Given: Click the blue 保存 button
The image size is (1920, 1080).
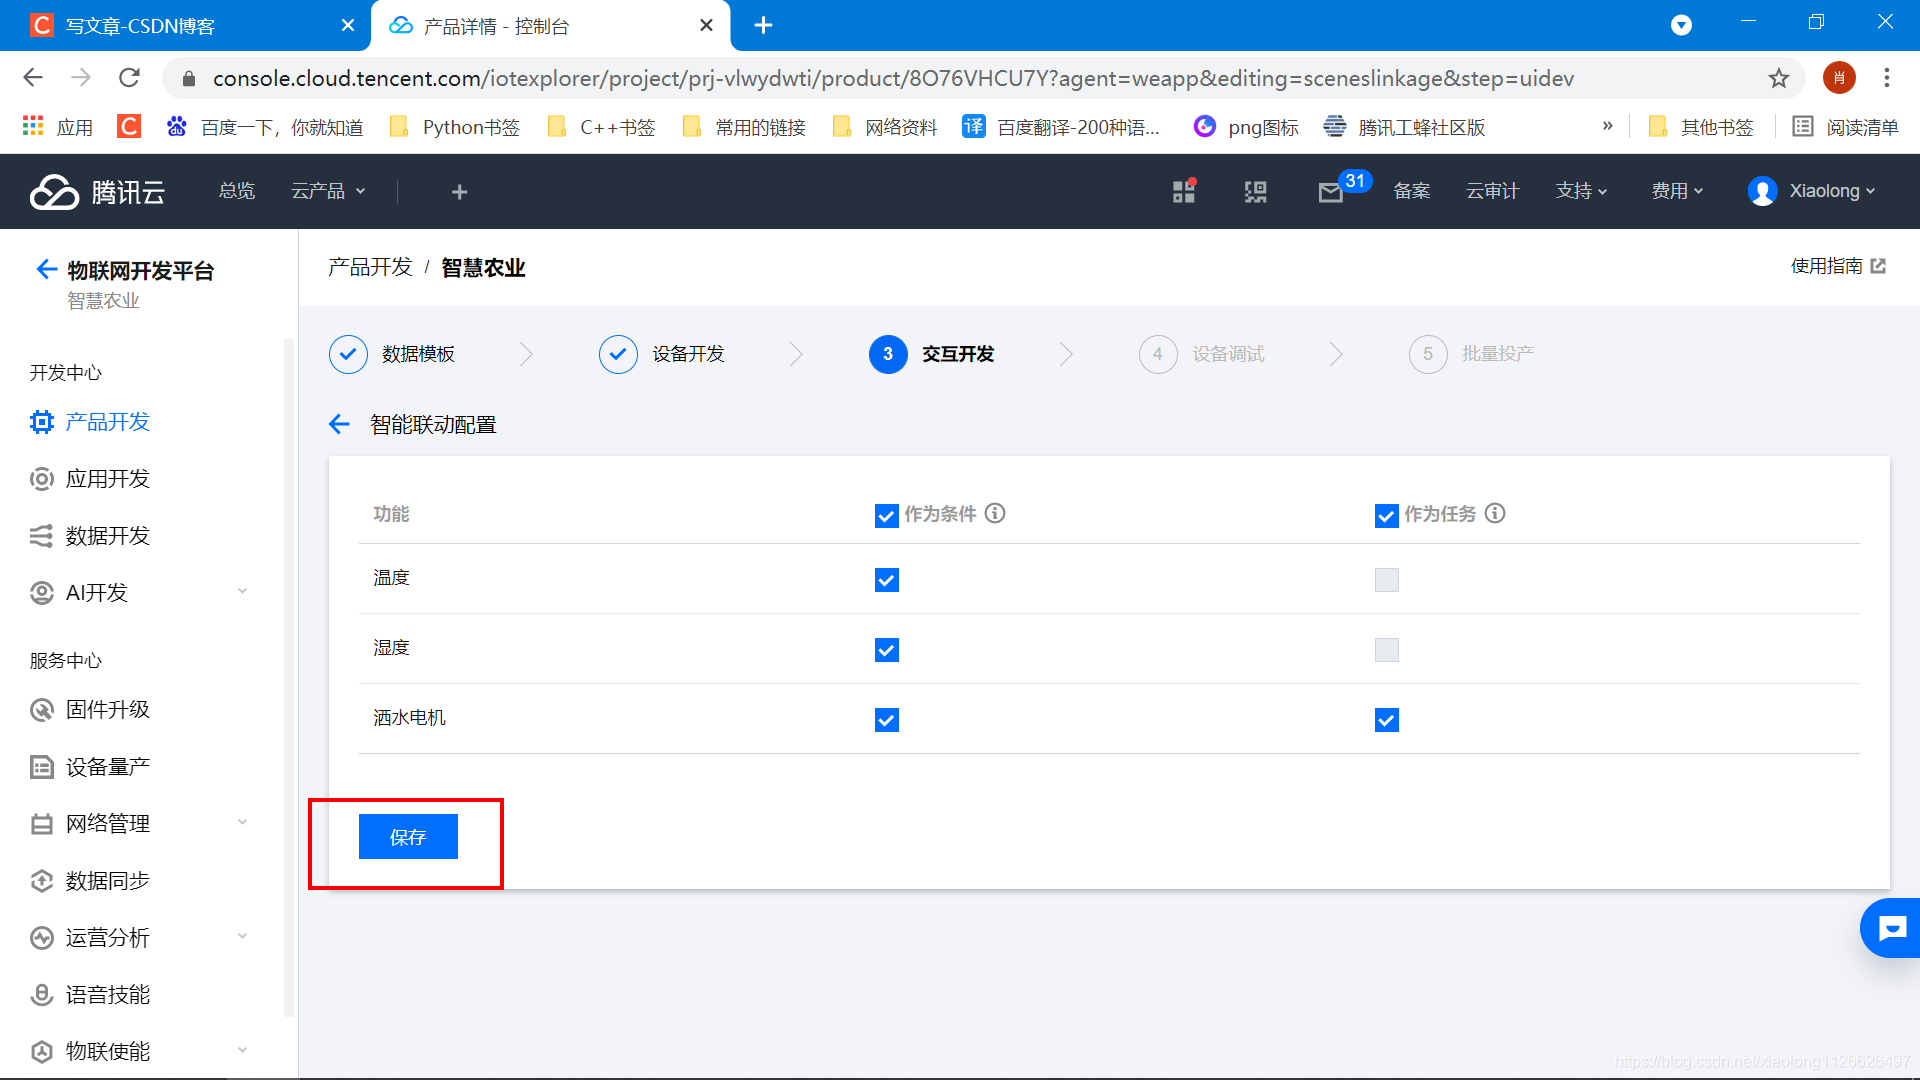Looking at the screenshot, I should (408, 837).
